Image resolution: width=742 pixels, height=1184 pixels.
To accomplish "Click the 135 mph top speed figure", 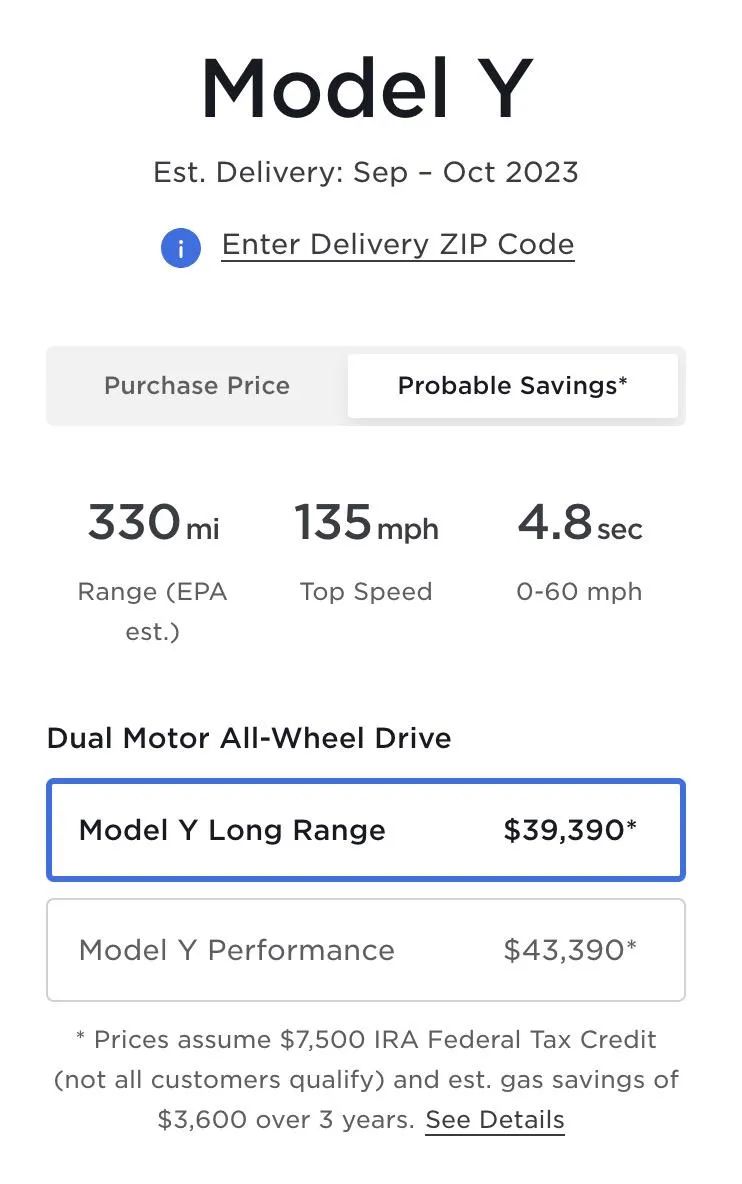I will (366, 523).
